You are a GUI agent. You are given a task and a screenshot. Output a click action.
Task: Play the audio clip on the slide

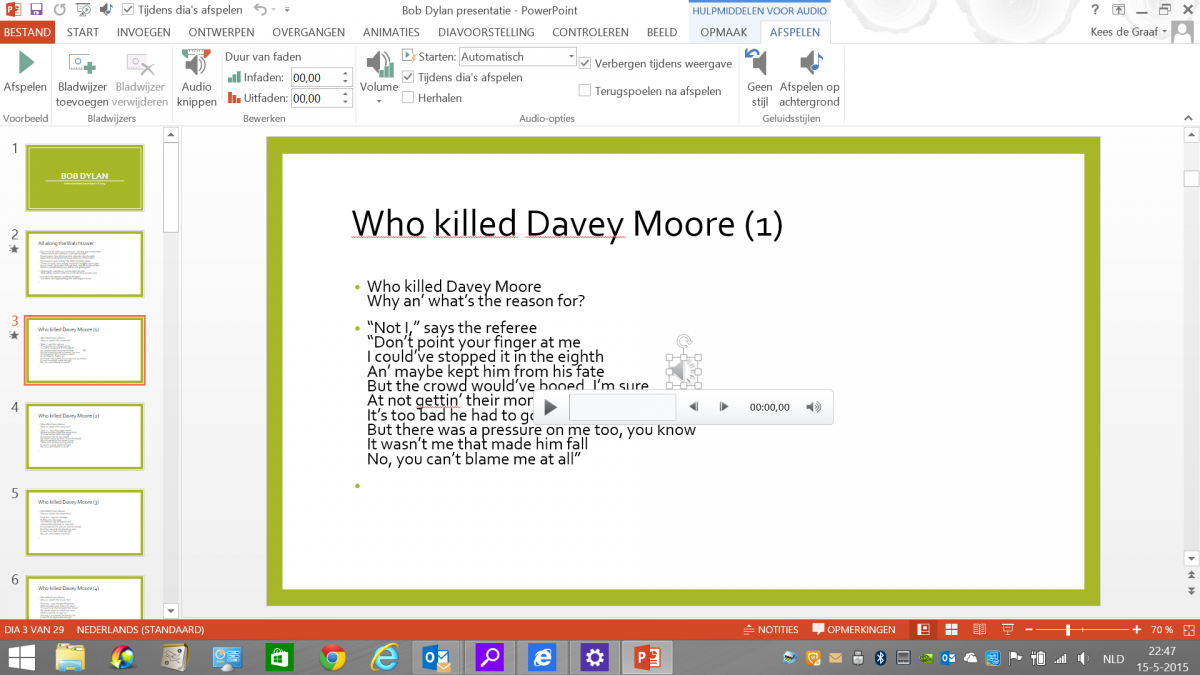click(551, 407)
